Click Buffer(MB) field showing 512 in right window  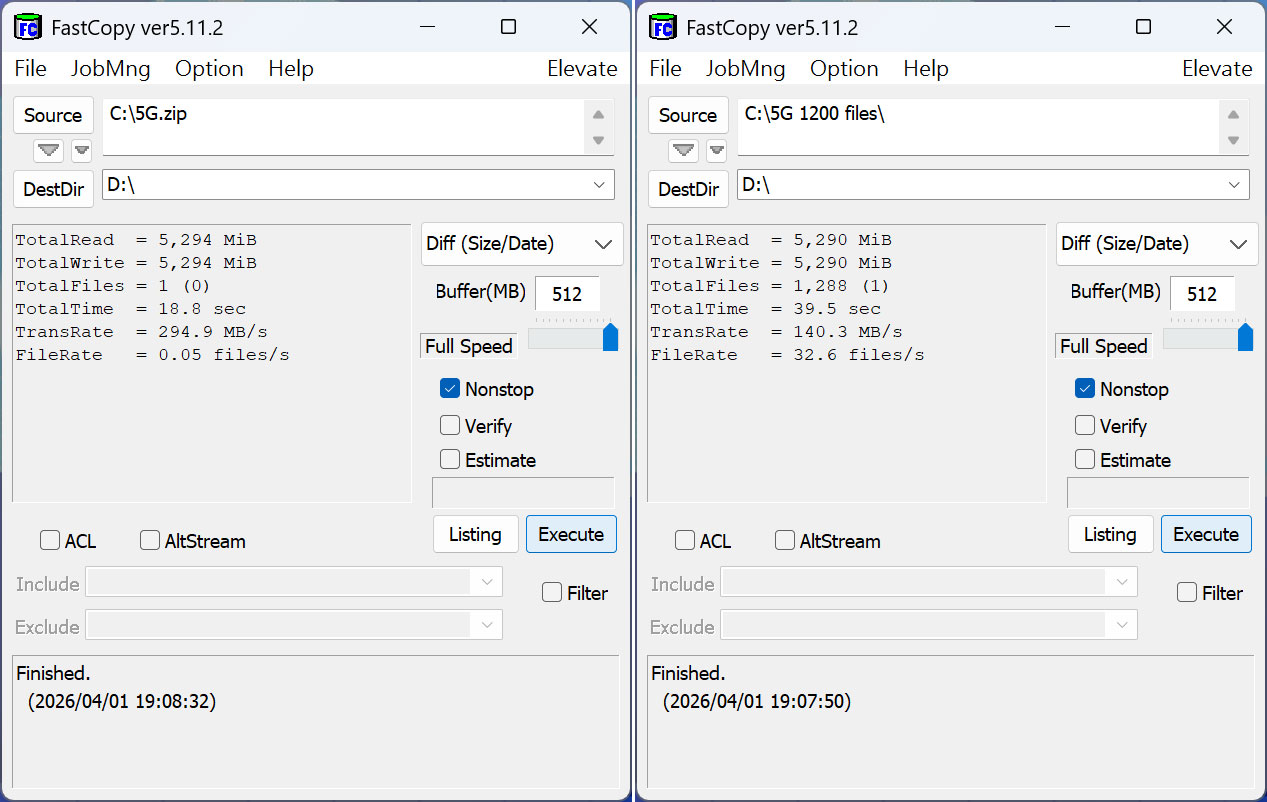point(1202,294)
